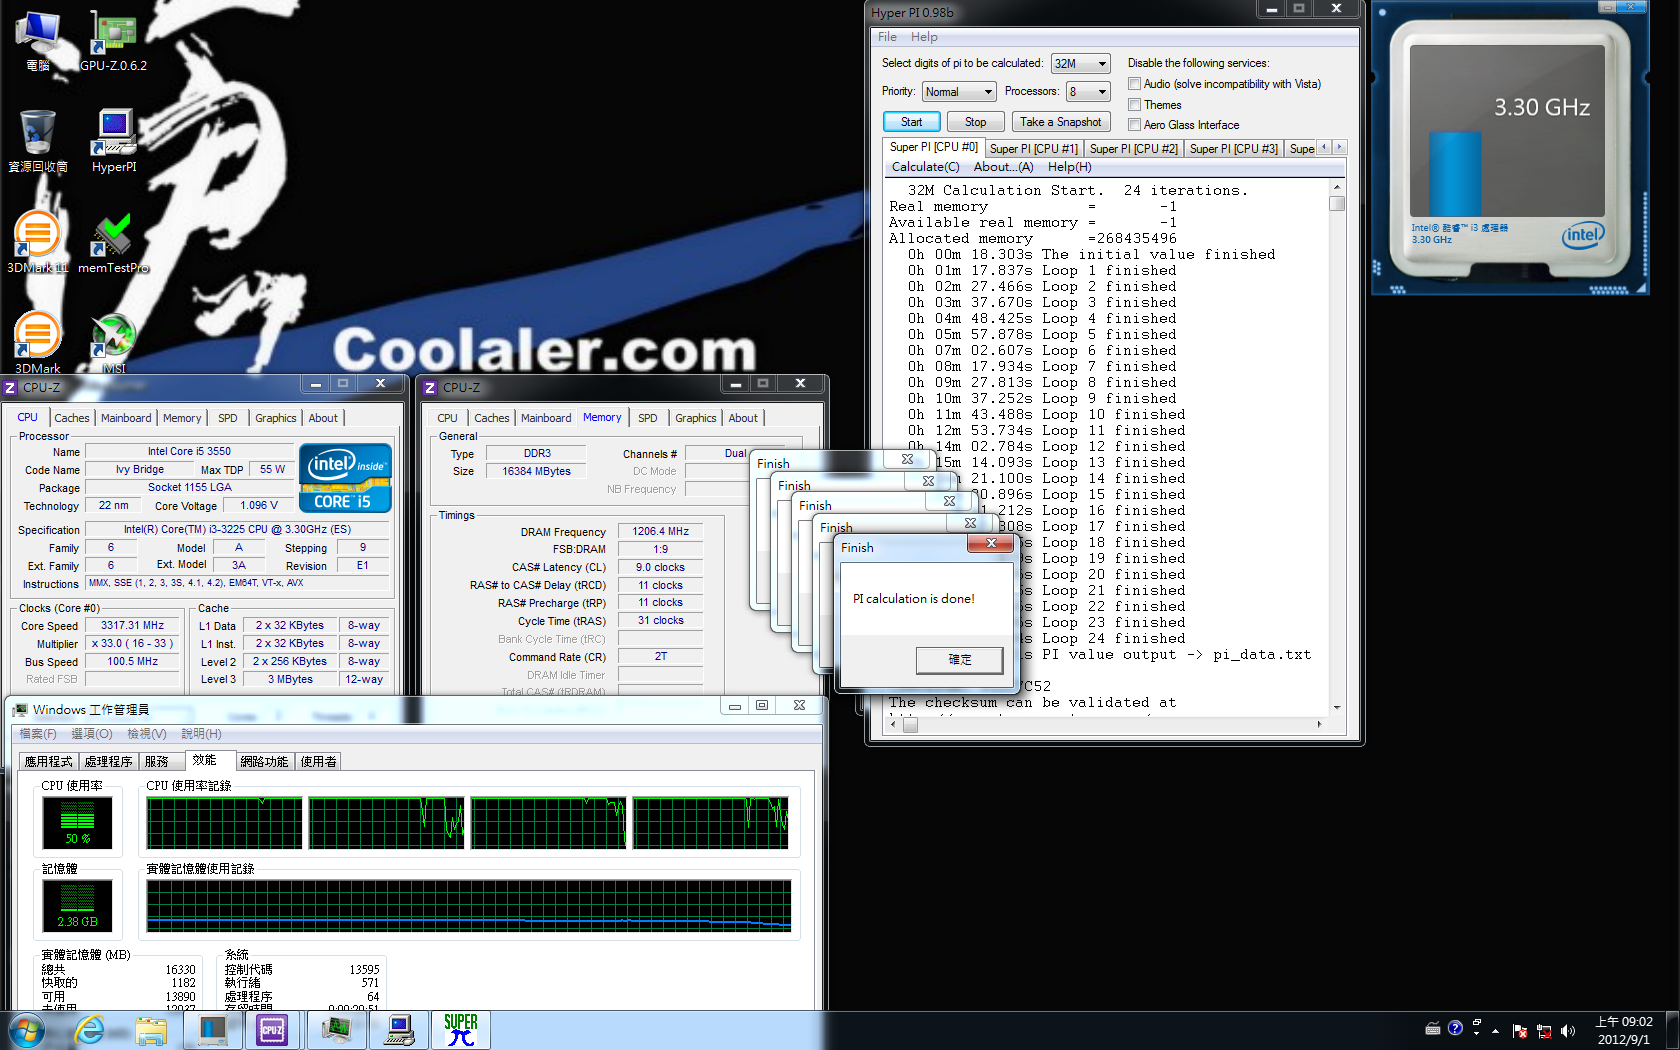Click the Intel Core i5 logo in CPU-Z
The image size is (1680, 1050).
(x=346, y=478)
